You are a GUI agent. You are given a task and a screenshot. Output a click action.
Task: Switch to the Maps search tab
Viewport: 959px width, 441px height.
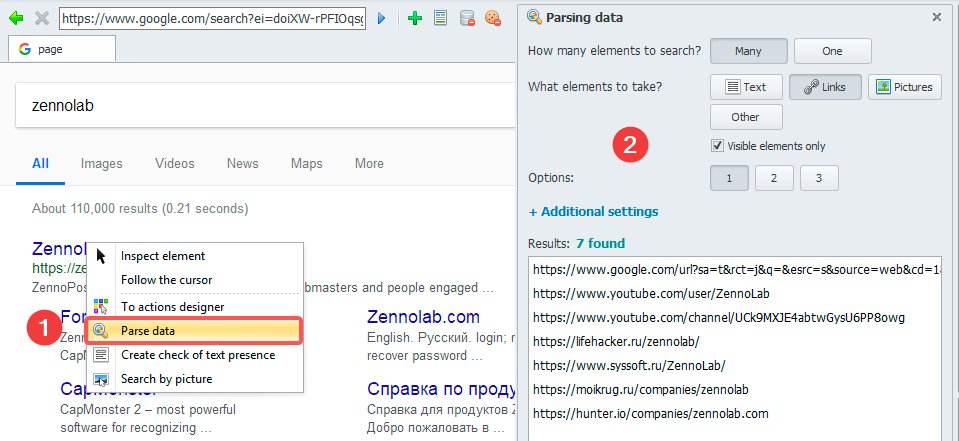pos(306,164)
